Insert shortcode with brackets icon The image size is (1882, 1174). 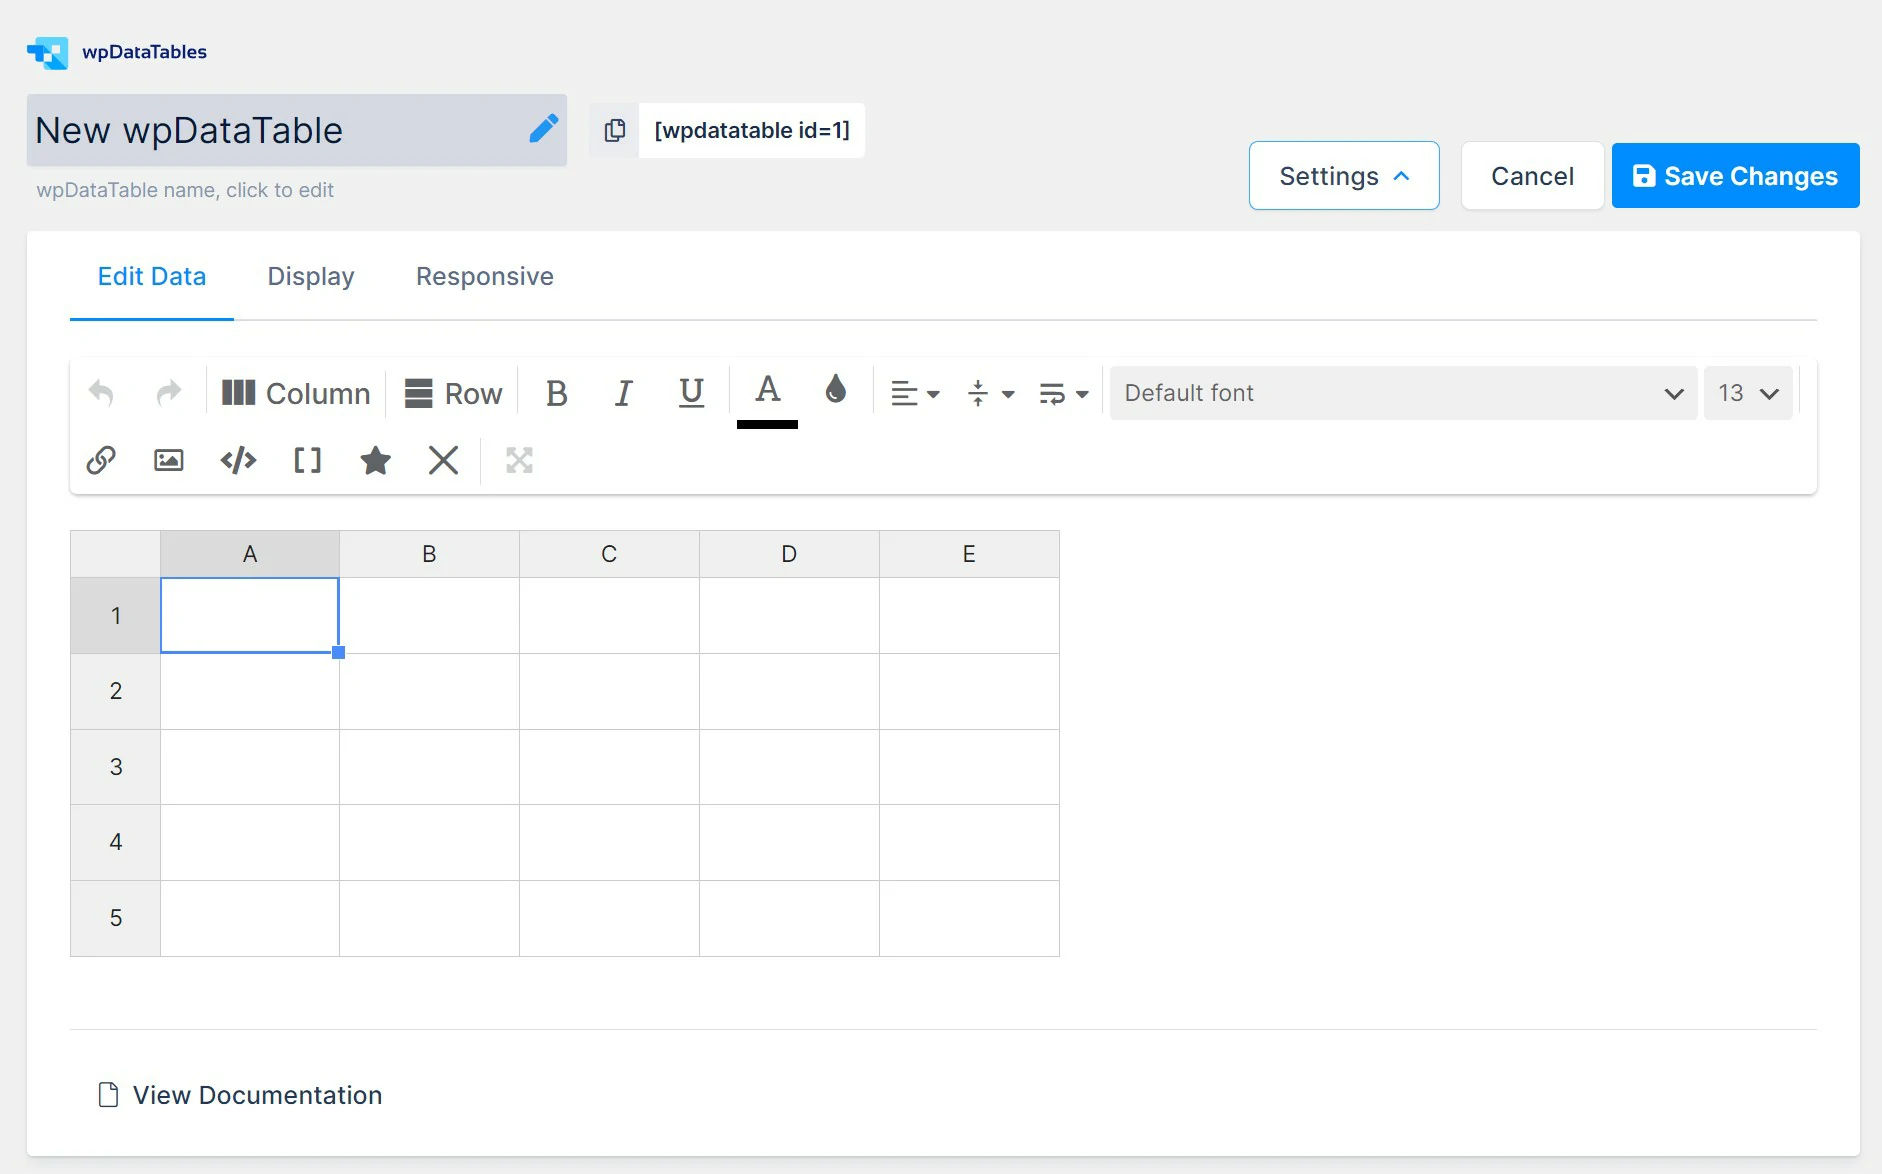coord(307,460)
